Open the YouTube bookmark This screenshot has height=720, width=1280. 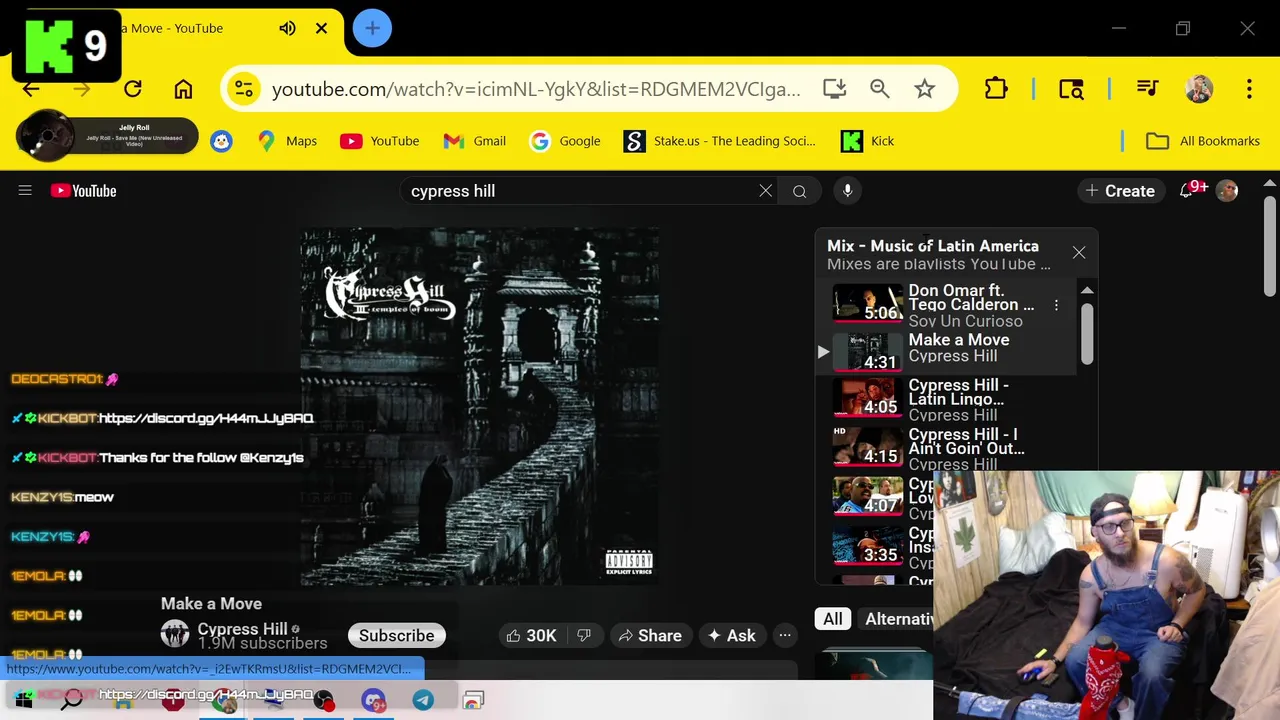pyautogui.click(x=379, y=141)
